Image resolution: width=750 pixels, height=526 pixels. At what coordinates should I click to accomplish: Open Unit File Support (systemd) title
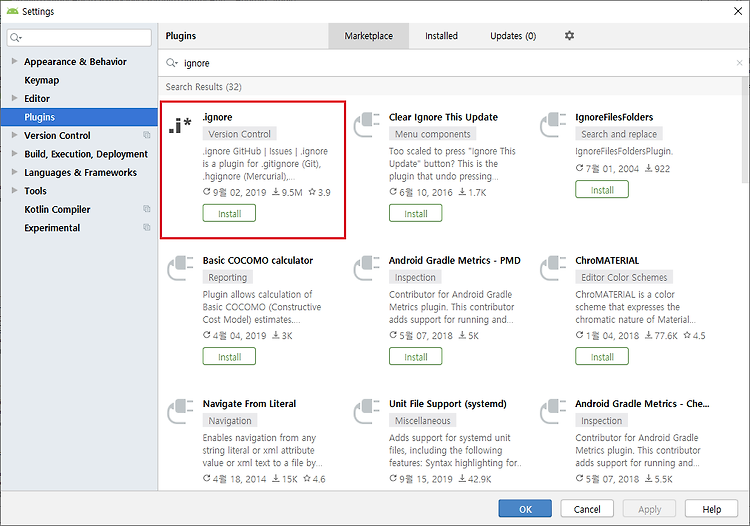tap(448, 404)
